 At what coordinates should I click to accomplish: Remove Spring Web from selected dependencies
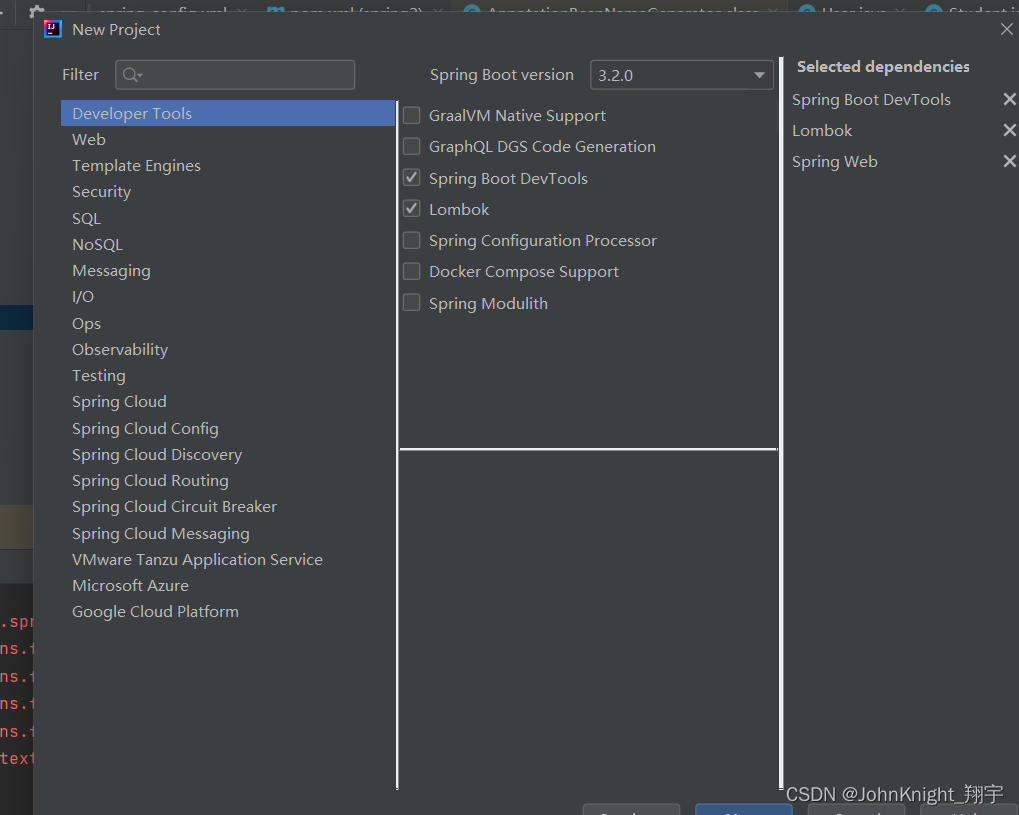tap(1009, 160)
